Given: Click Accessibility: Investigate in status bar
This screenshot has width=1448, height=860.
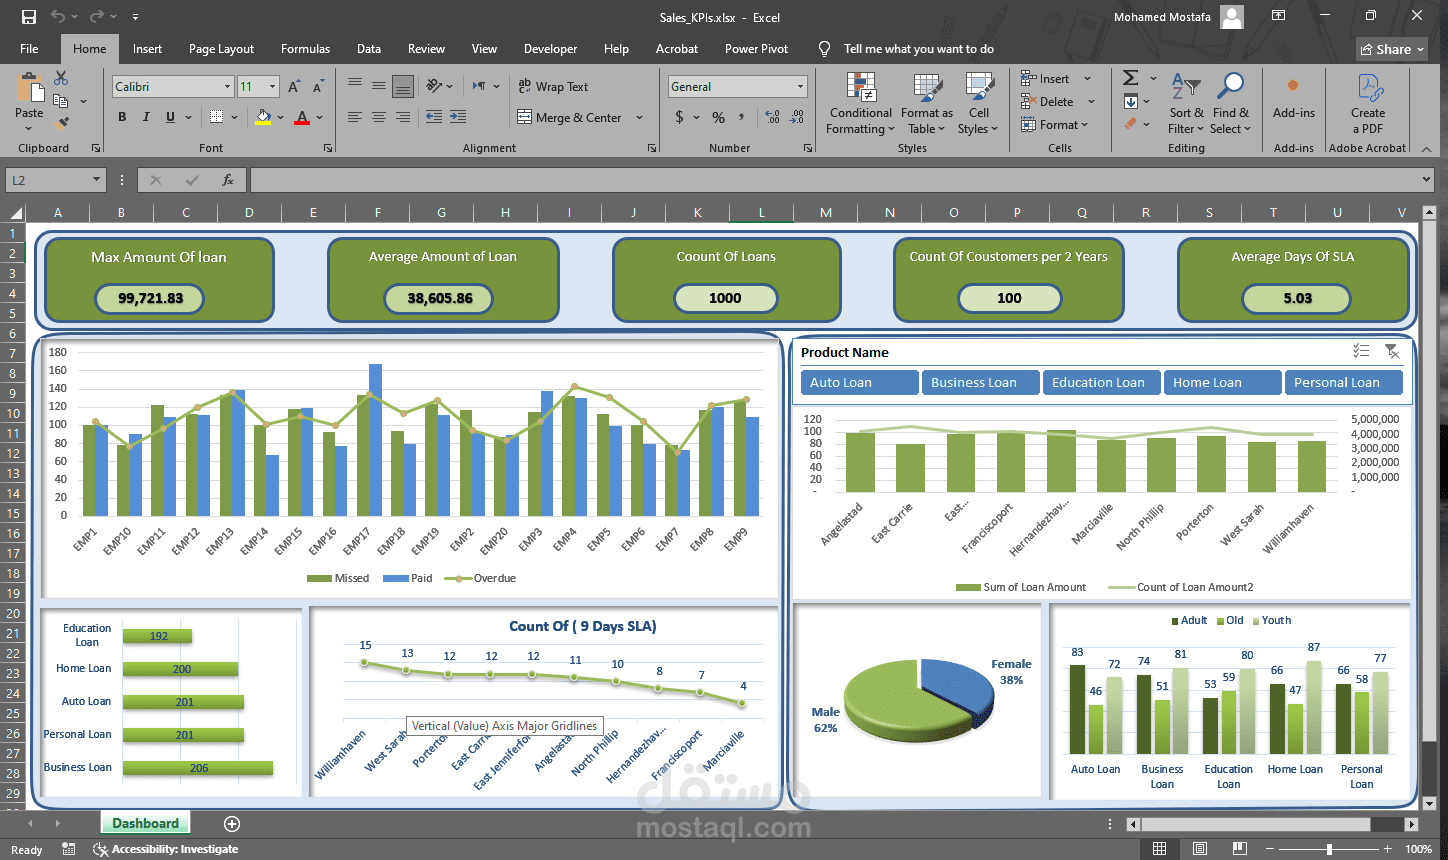Looking at the screenshot, I should pos(166,849).
